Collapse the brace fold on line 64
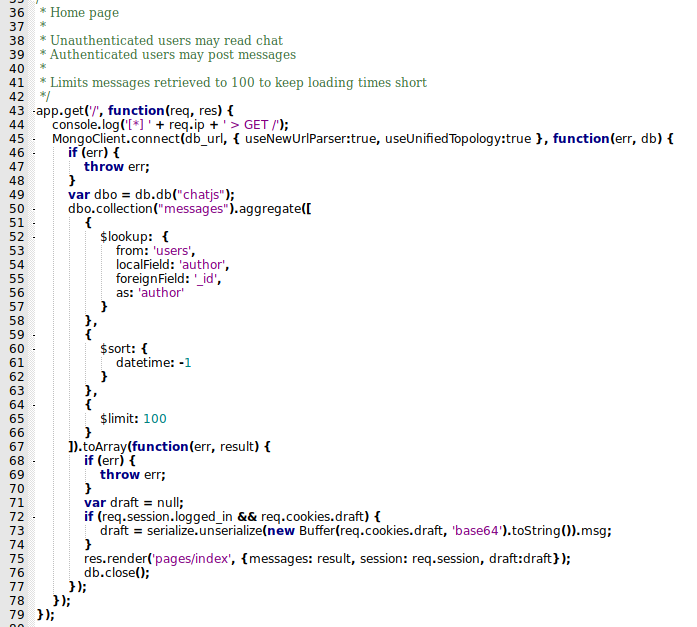Image resolution: width=697 pixels, height=627 pixels. coord(34,405)
